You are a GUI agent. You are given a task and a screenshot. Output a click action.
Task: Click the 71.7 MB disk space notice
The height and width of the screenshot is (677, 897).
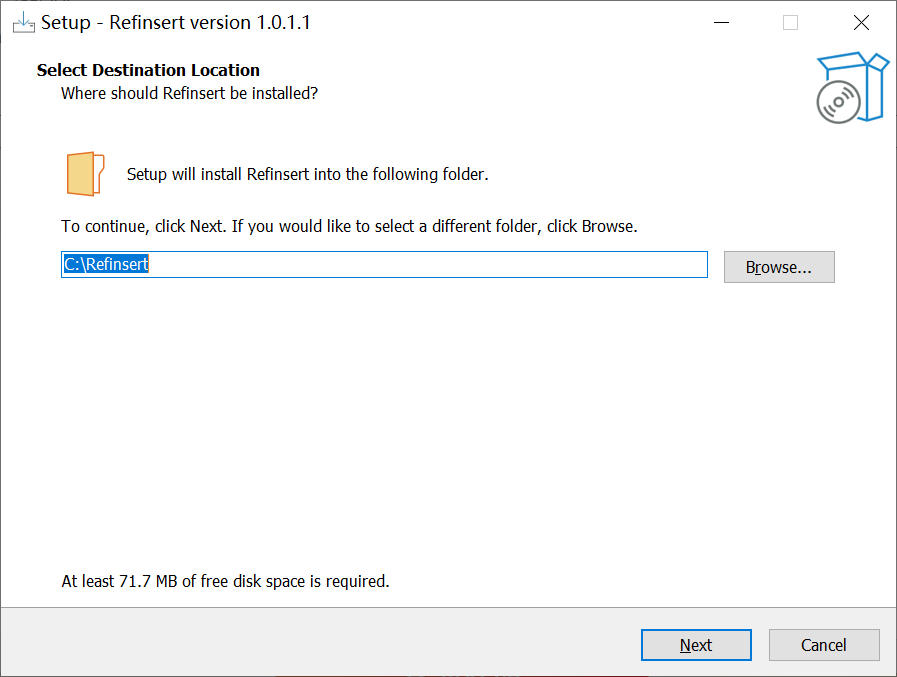[225, 581]
